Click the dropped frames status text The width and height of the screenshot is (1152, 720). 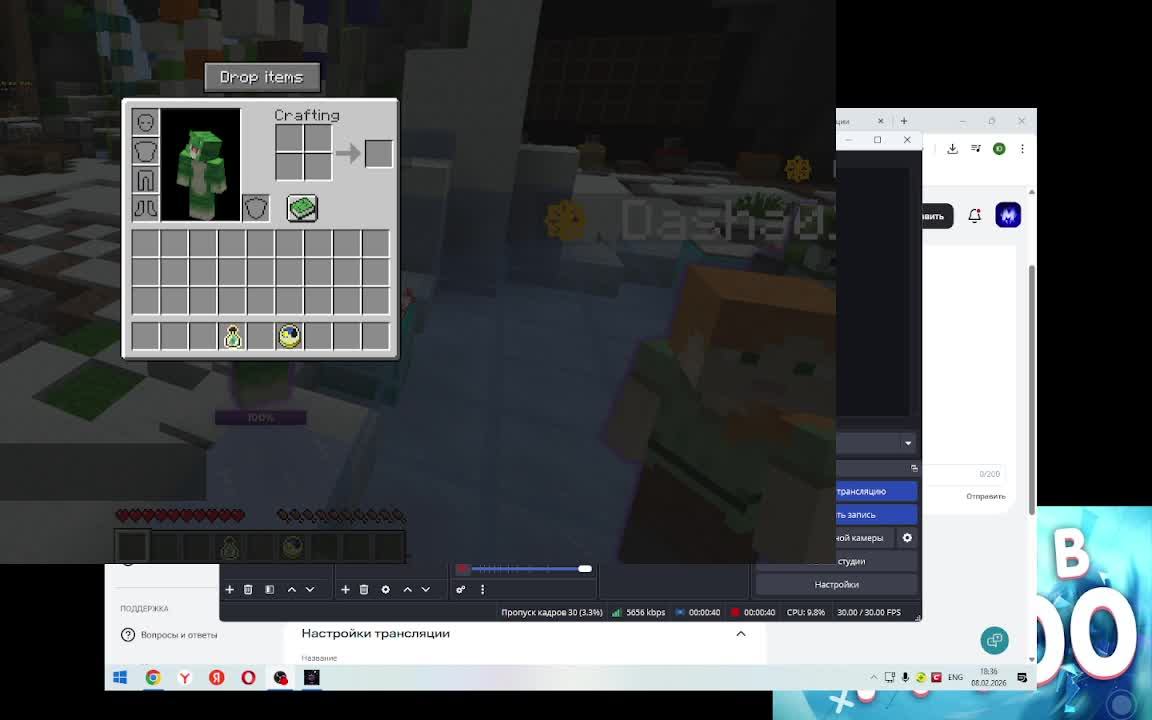[552, 612]
